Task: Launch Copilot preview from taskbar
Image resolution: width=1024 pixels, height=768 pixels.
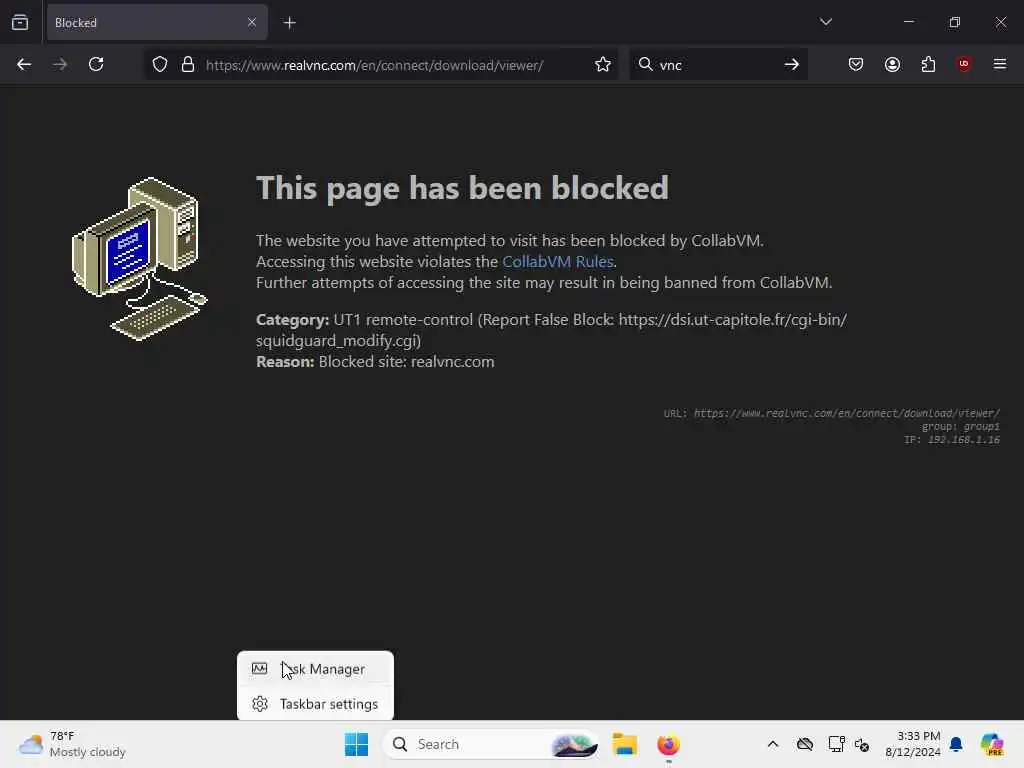Action: 992,744
